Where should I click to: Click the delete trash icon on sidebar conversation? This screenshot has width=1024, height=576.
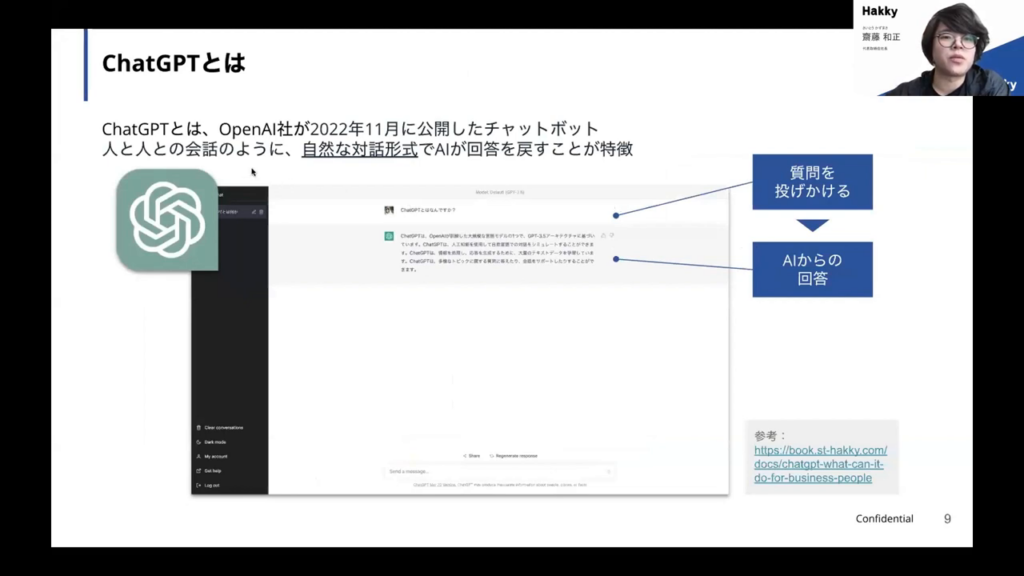pos(261,211)
